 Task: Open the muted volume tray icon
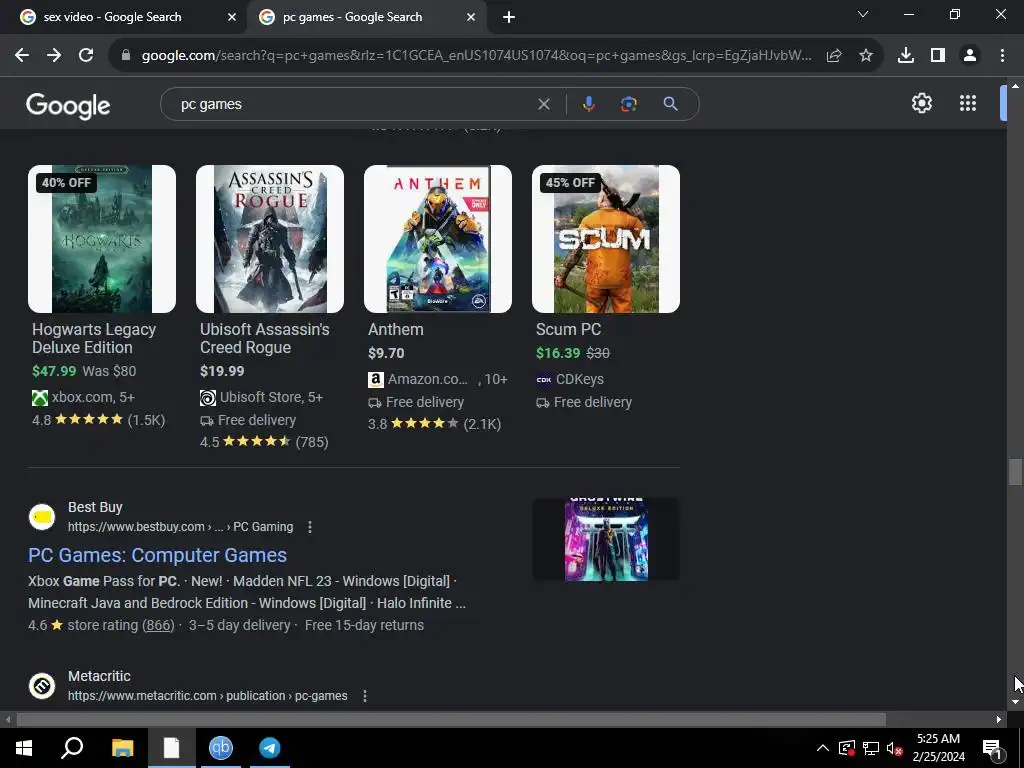[895, 748]
